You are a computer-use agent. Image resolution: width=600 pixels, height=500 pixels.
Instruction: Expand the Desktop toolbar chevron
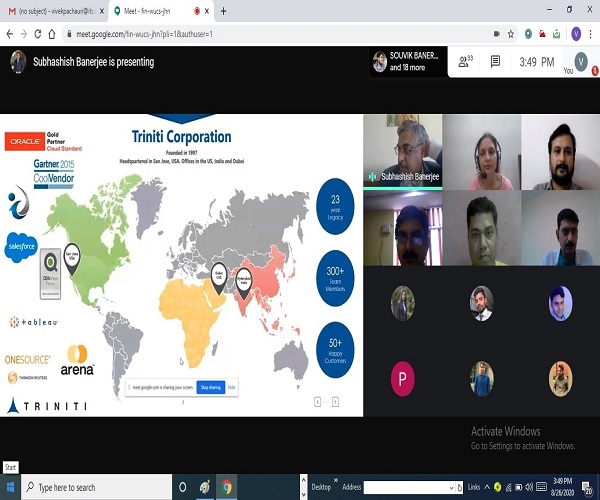336,480
